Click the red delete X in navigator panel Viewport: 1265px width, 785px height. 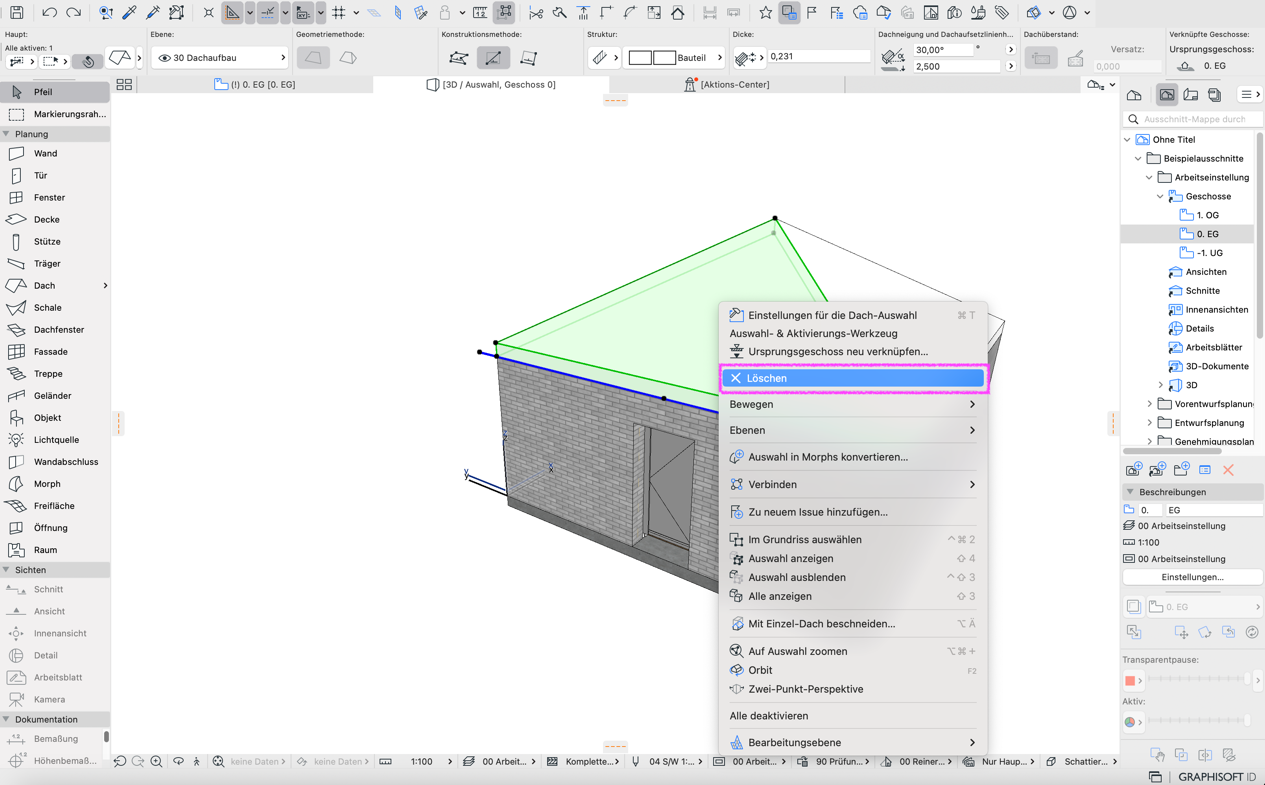1229,470
